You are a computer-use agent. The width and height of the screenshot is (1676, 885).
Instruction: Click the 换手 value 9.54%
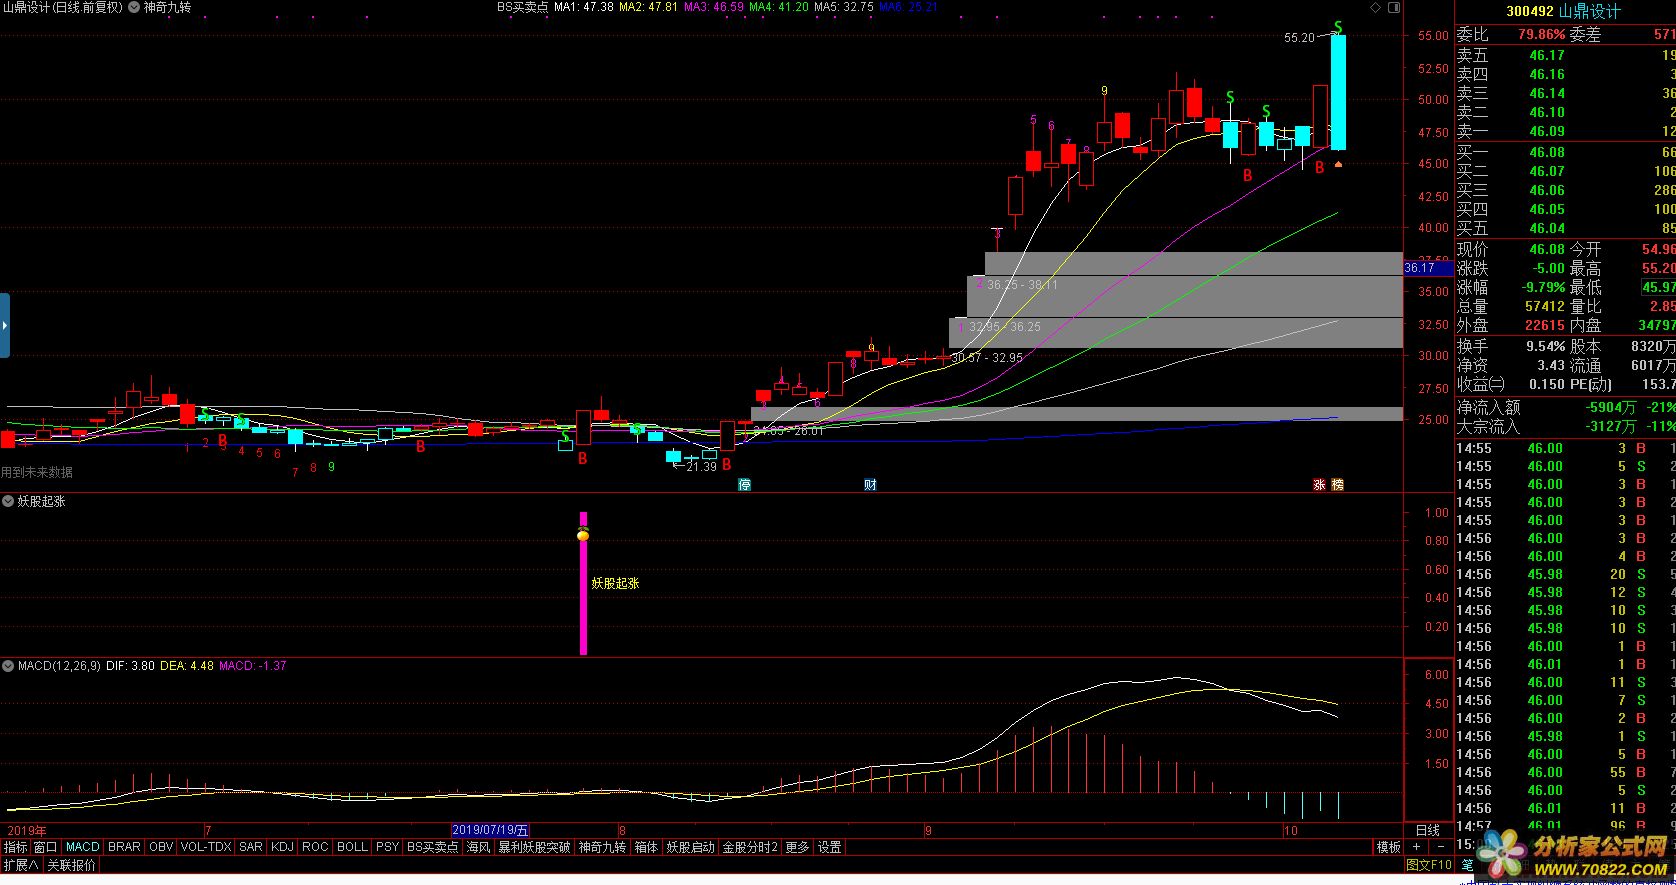[x=1545, y=346]
